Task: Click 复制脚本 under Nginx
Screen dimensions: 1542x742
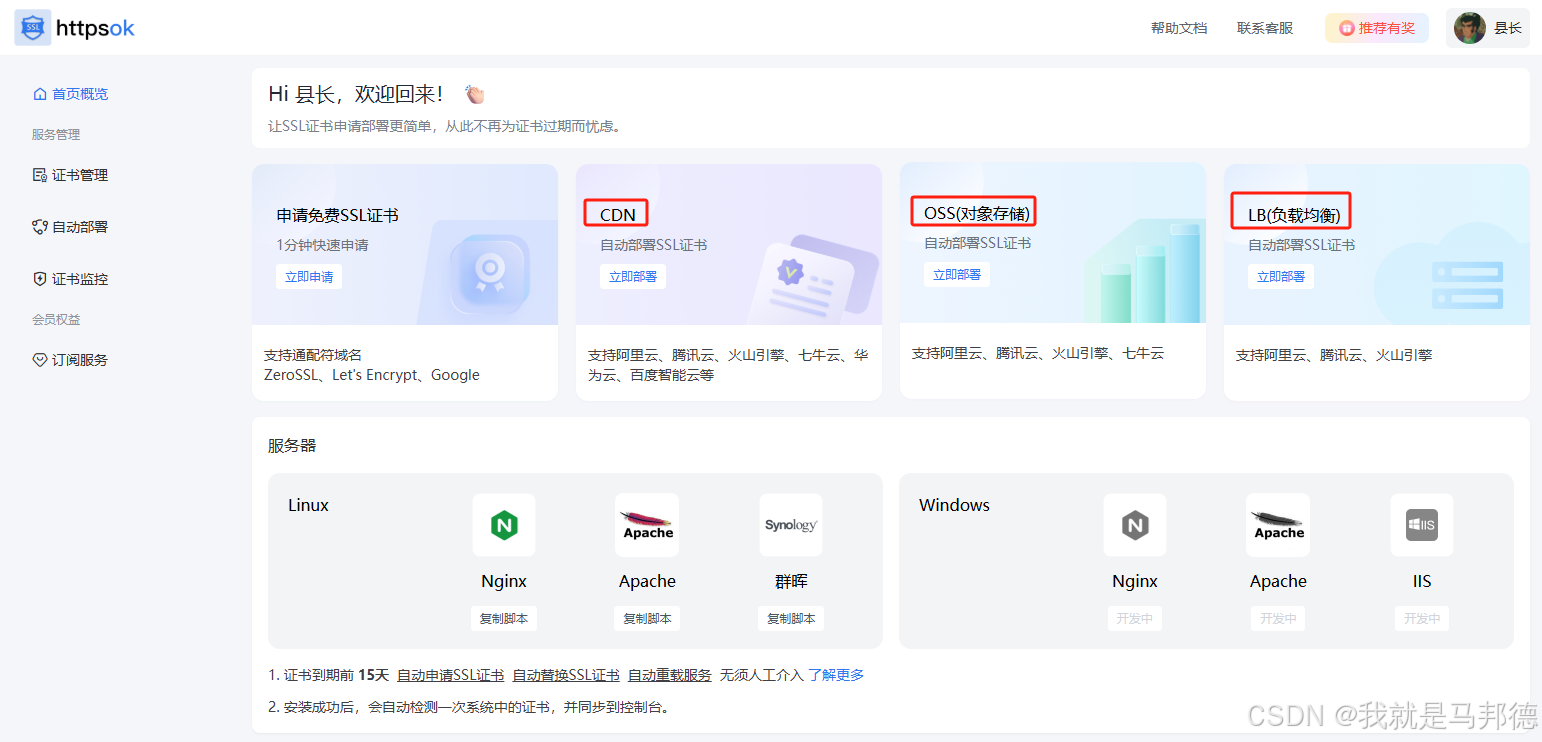Action: pyautogui.click(x=504, y=618)
